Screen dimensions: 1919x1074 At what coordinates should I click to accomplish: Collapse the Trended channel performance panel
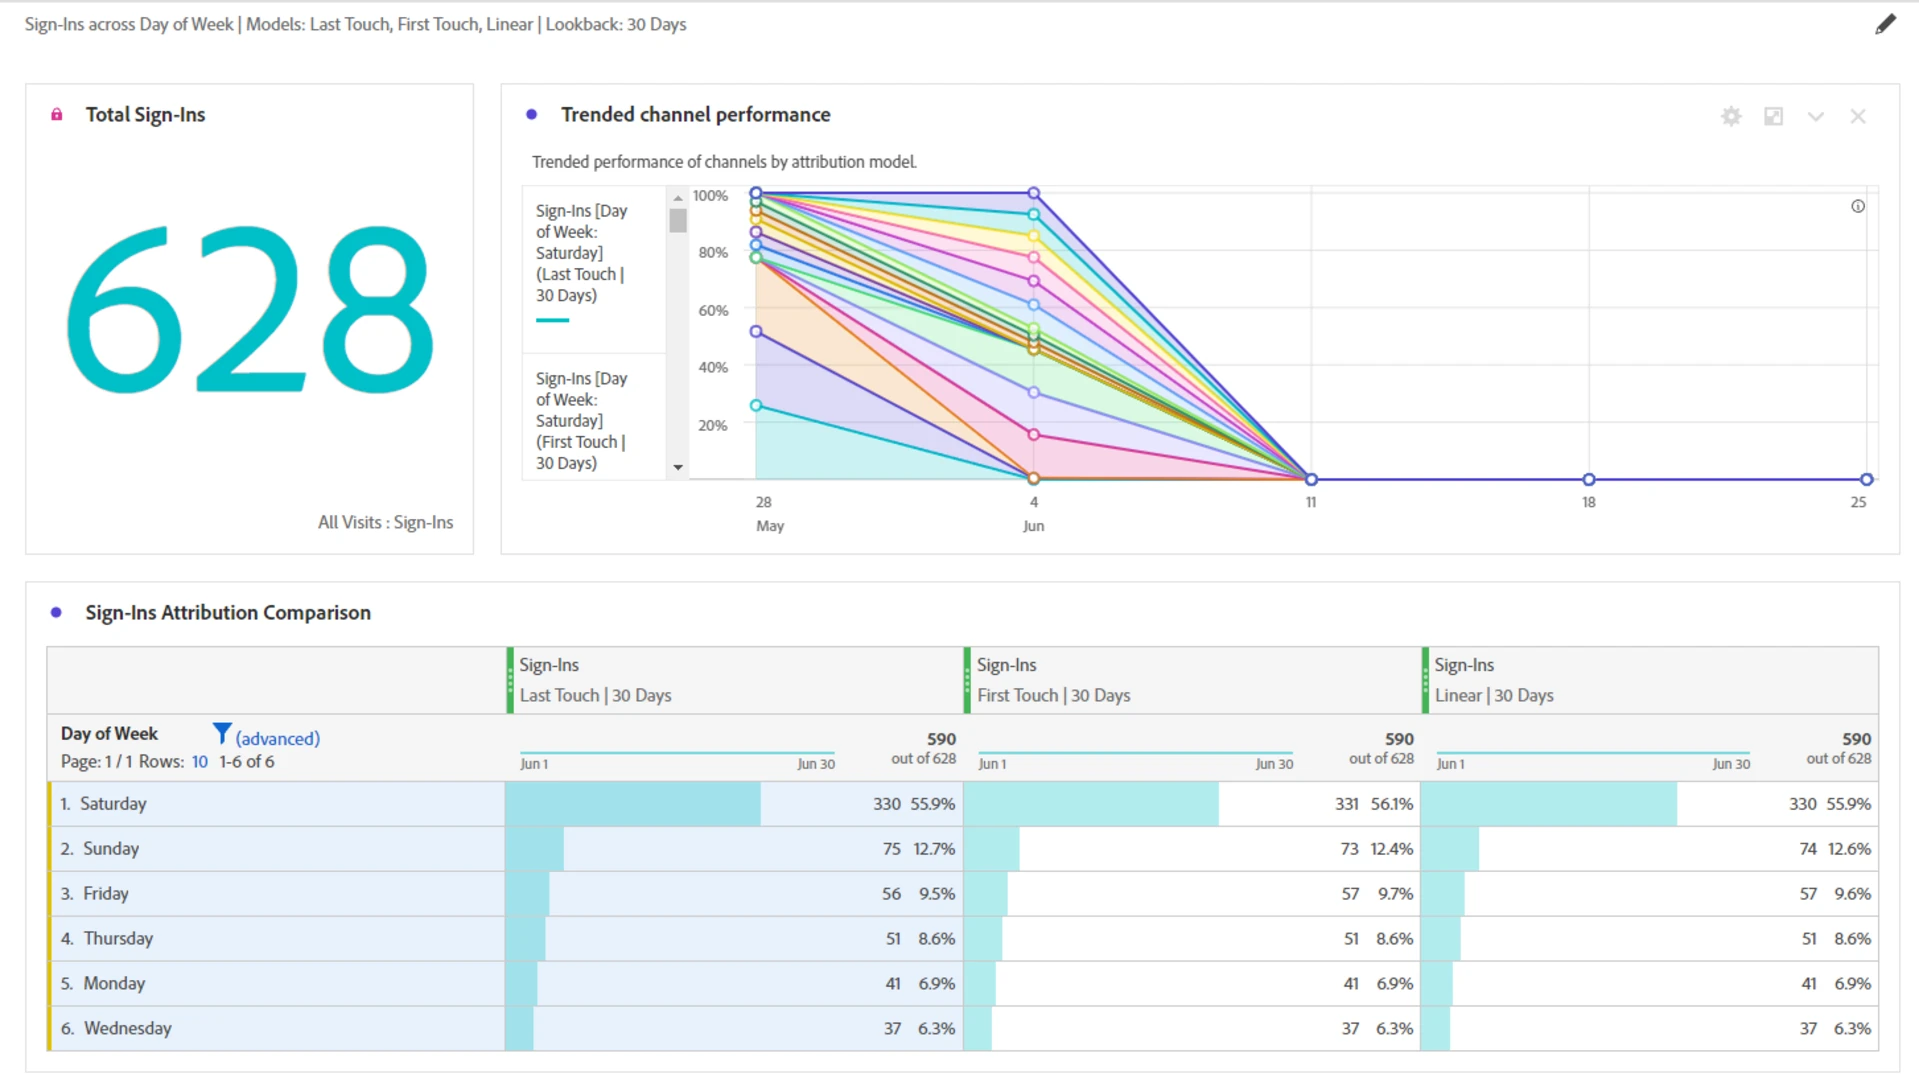(x=1815, y=117)
